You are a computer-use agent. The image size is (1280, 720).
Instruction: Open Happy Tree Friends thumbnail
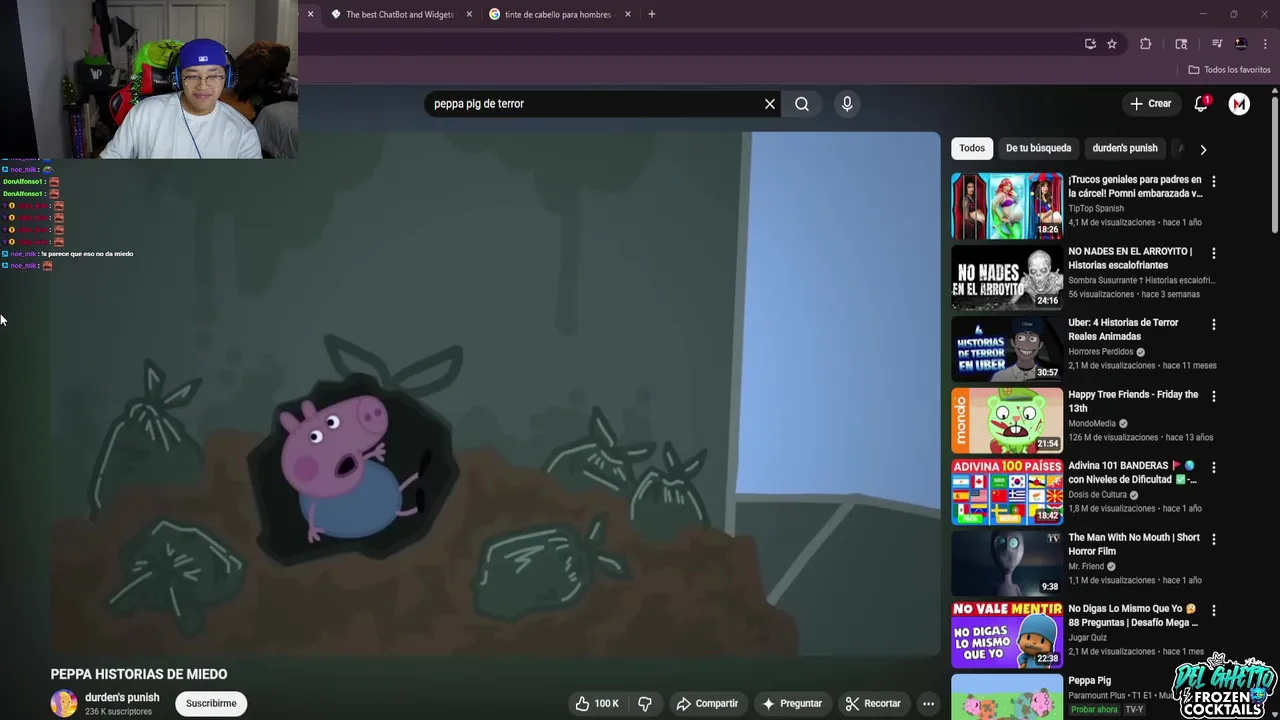pos(1007,421)
